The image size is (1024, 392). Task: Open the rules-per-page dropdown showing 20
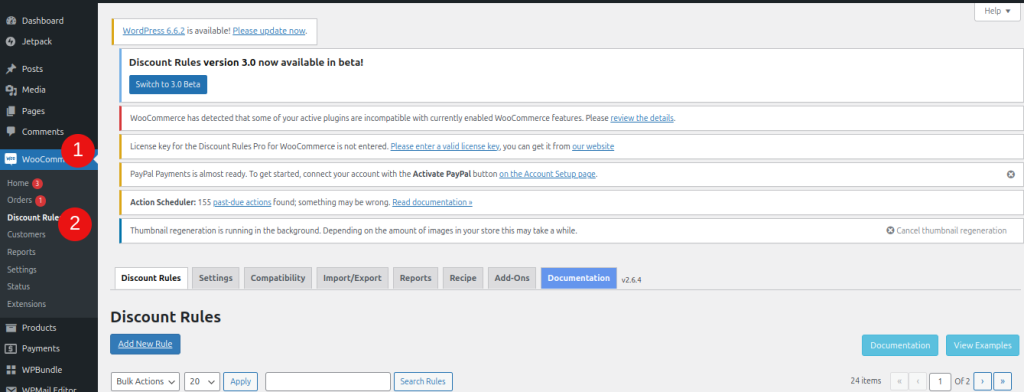point(202,382)
